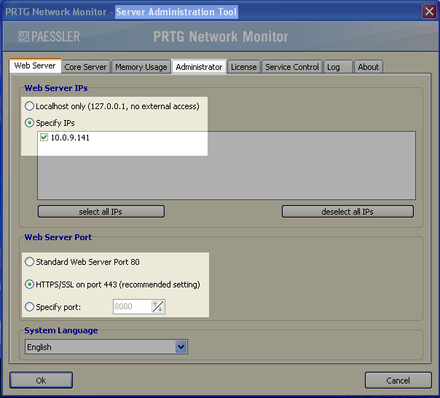Close the Server Administration Tool window
440x398 pixels.
(x=429, y=11)
